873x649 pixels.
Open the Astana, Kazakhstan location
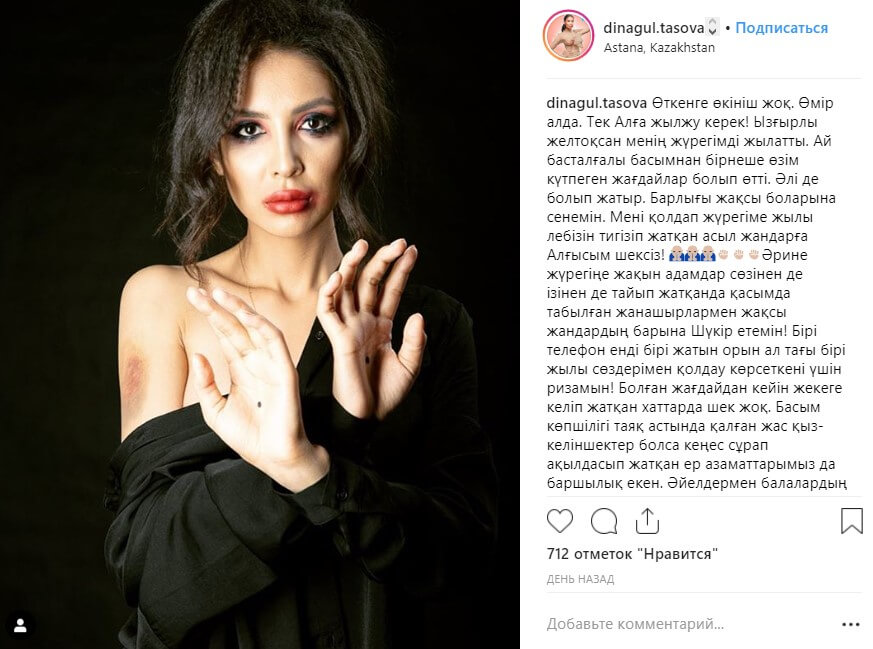(x=659, y=48)
